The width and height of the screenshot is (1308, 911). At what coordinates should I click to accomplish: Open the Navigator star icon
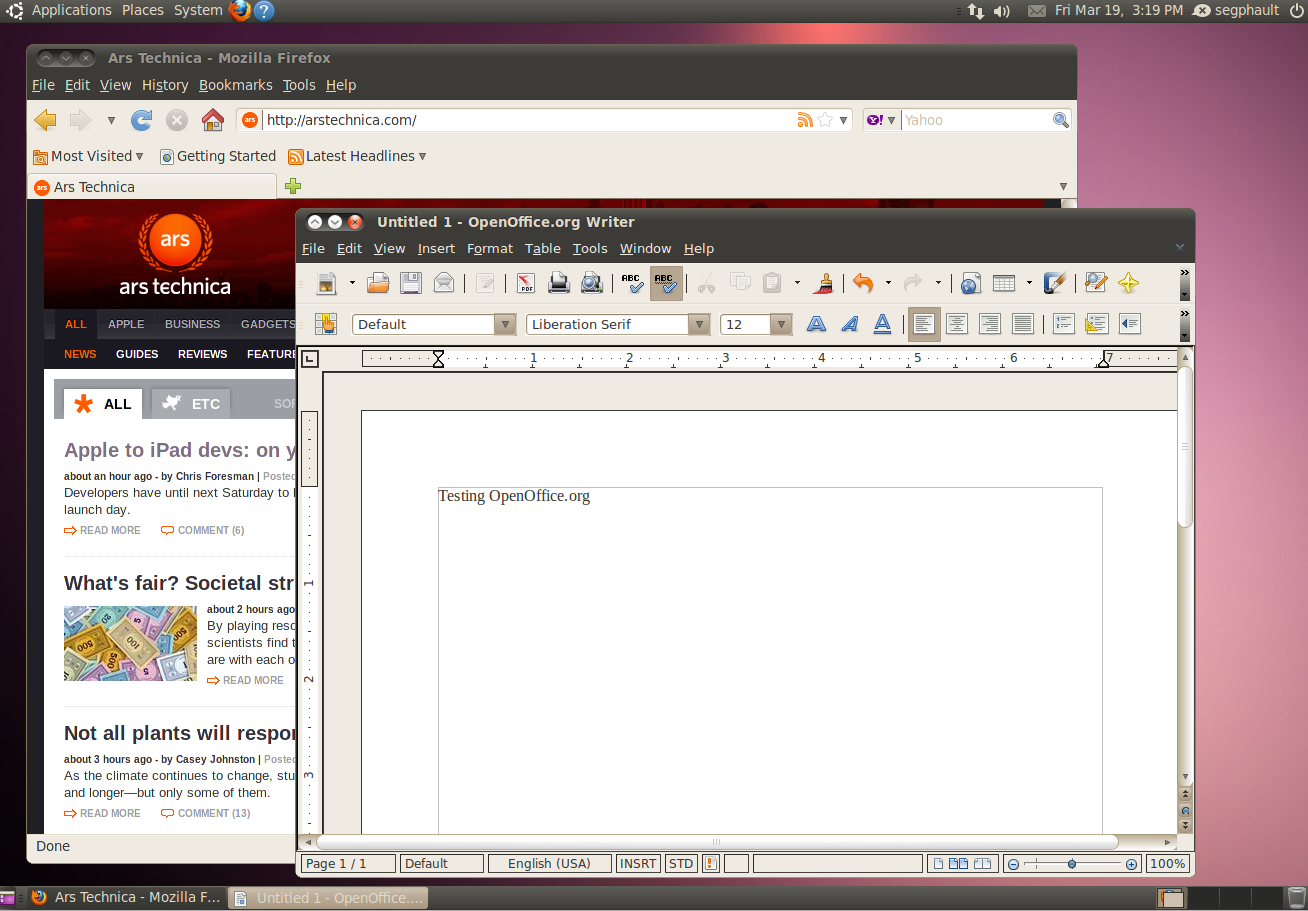click(x=1129, y=284)
